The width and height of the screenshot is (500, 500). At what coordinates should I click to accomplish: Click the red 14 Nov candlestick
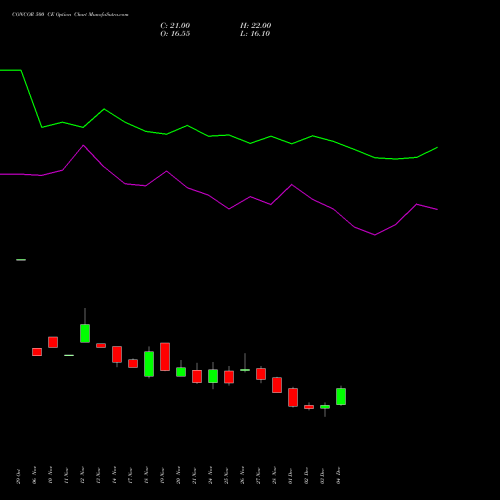click(x=117, y=354)
